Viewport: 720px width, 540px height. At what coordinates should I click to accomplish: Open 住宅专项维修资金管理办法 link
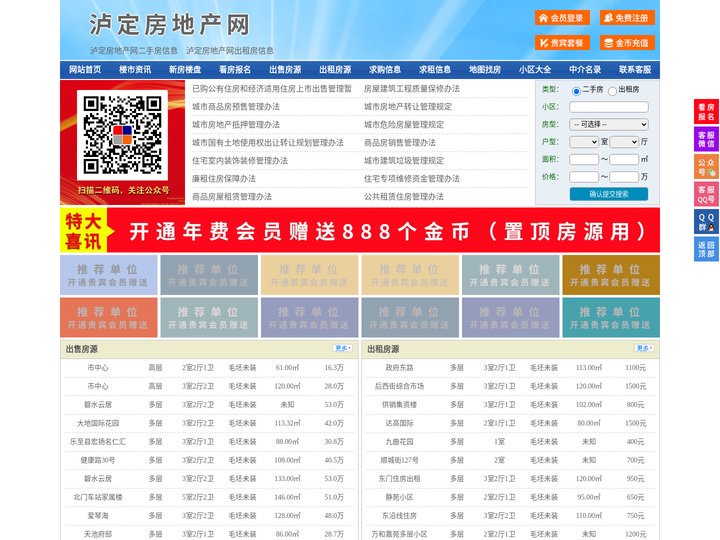(411, 178)
